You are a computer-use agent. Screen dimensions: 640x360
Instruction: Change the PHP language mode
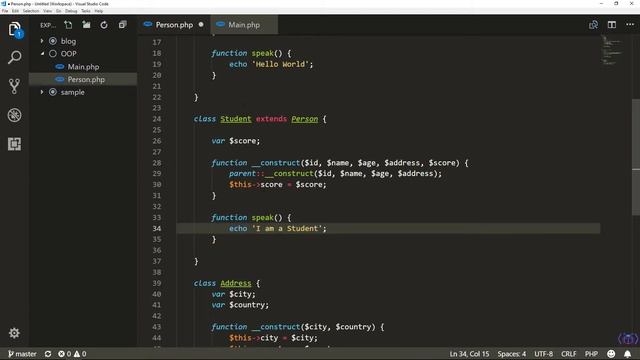[x=591, y=354]
